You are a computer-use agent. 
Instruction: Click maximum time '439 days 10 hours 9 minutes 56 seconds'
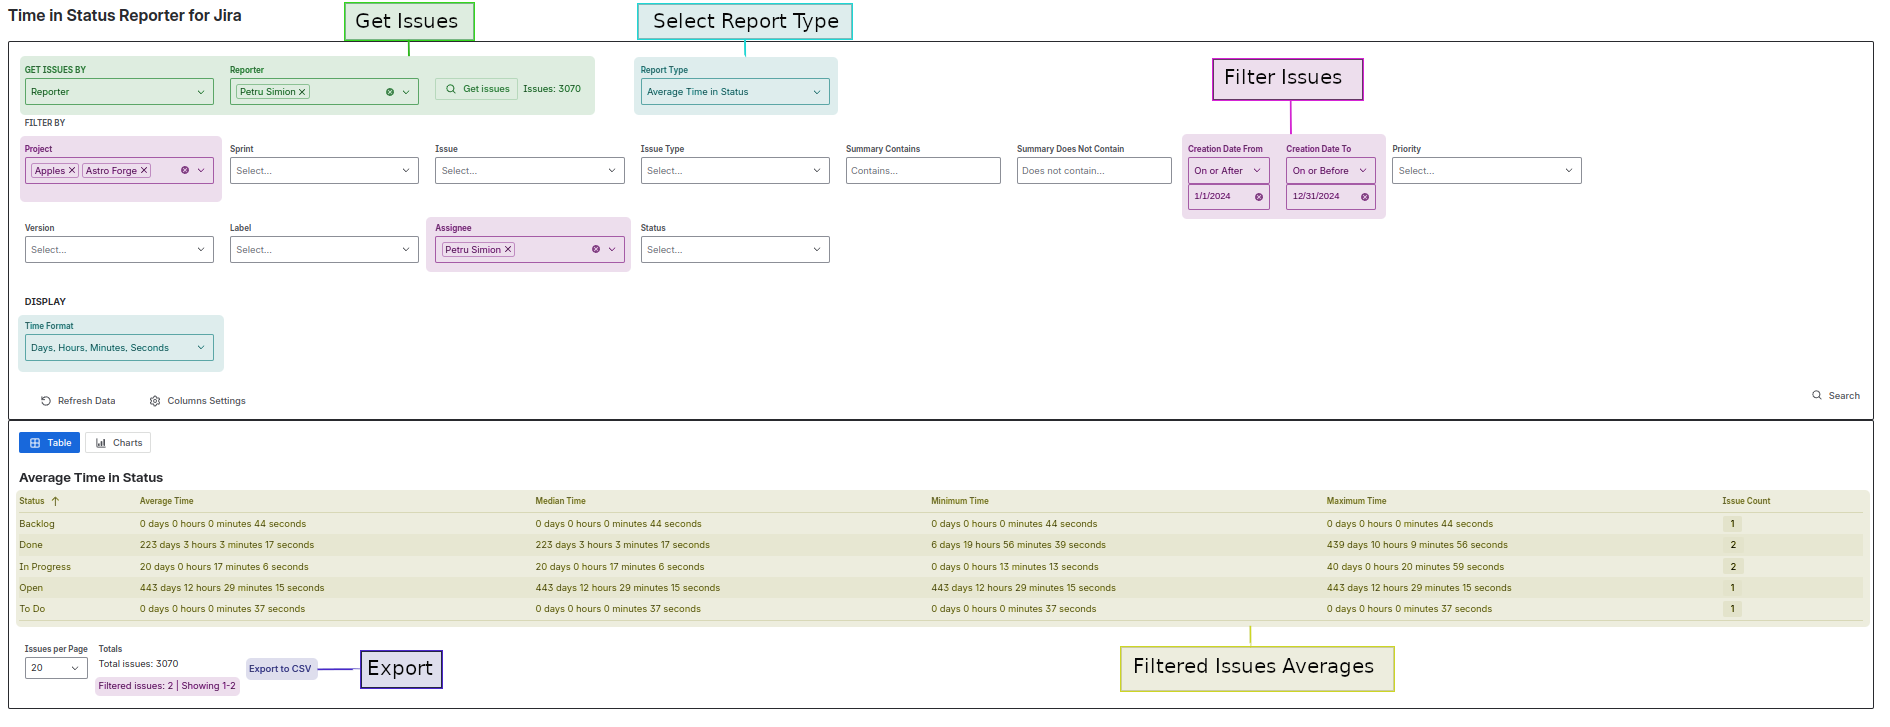(x=1417, y=545)
